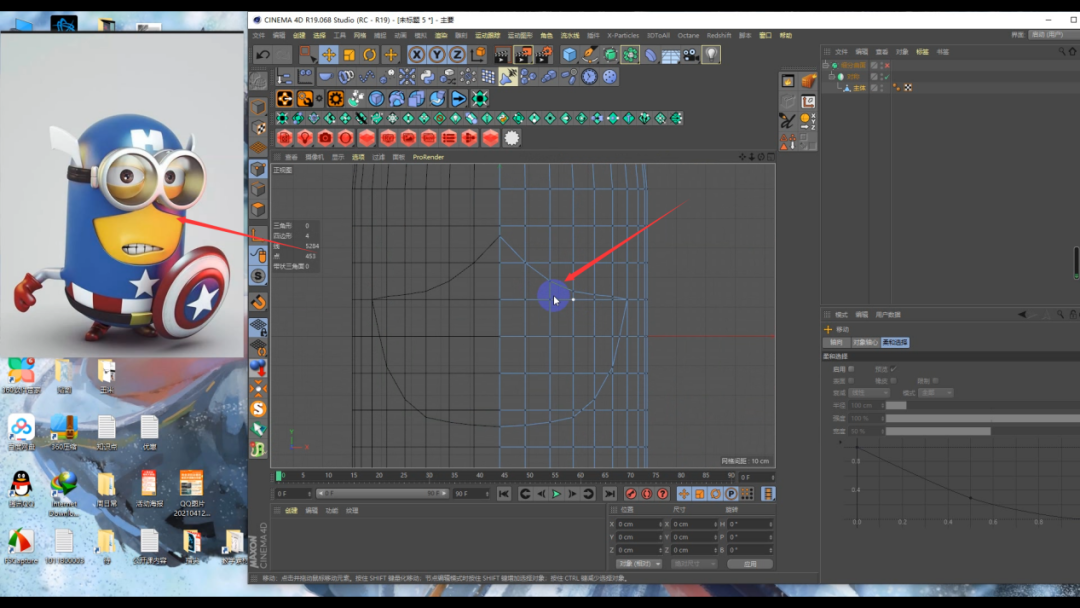The width and height of the screenshot is (1080, 608).
Task: Switch to the 对象轴心 tab
Action: click(865, 342)
